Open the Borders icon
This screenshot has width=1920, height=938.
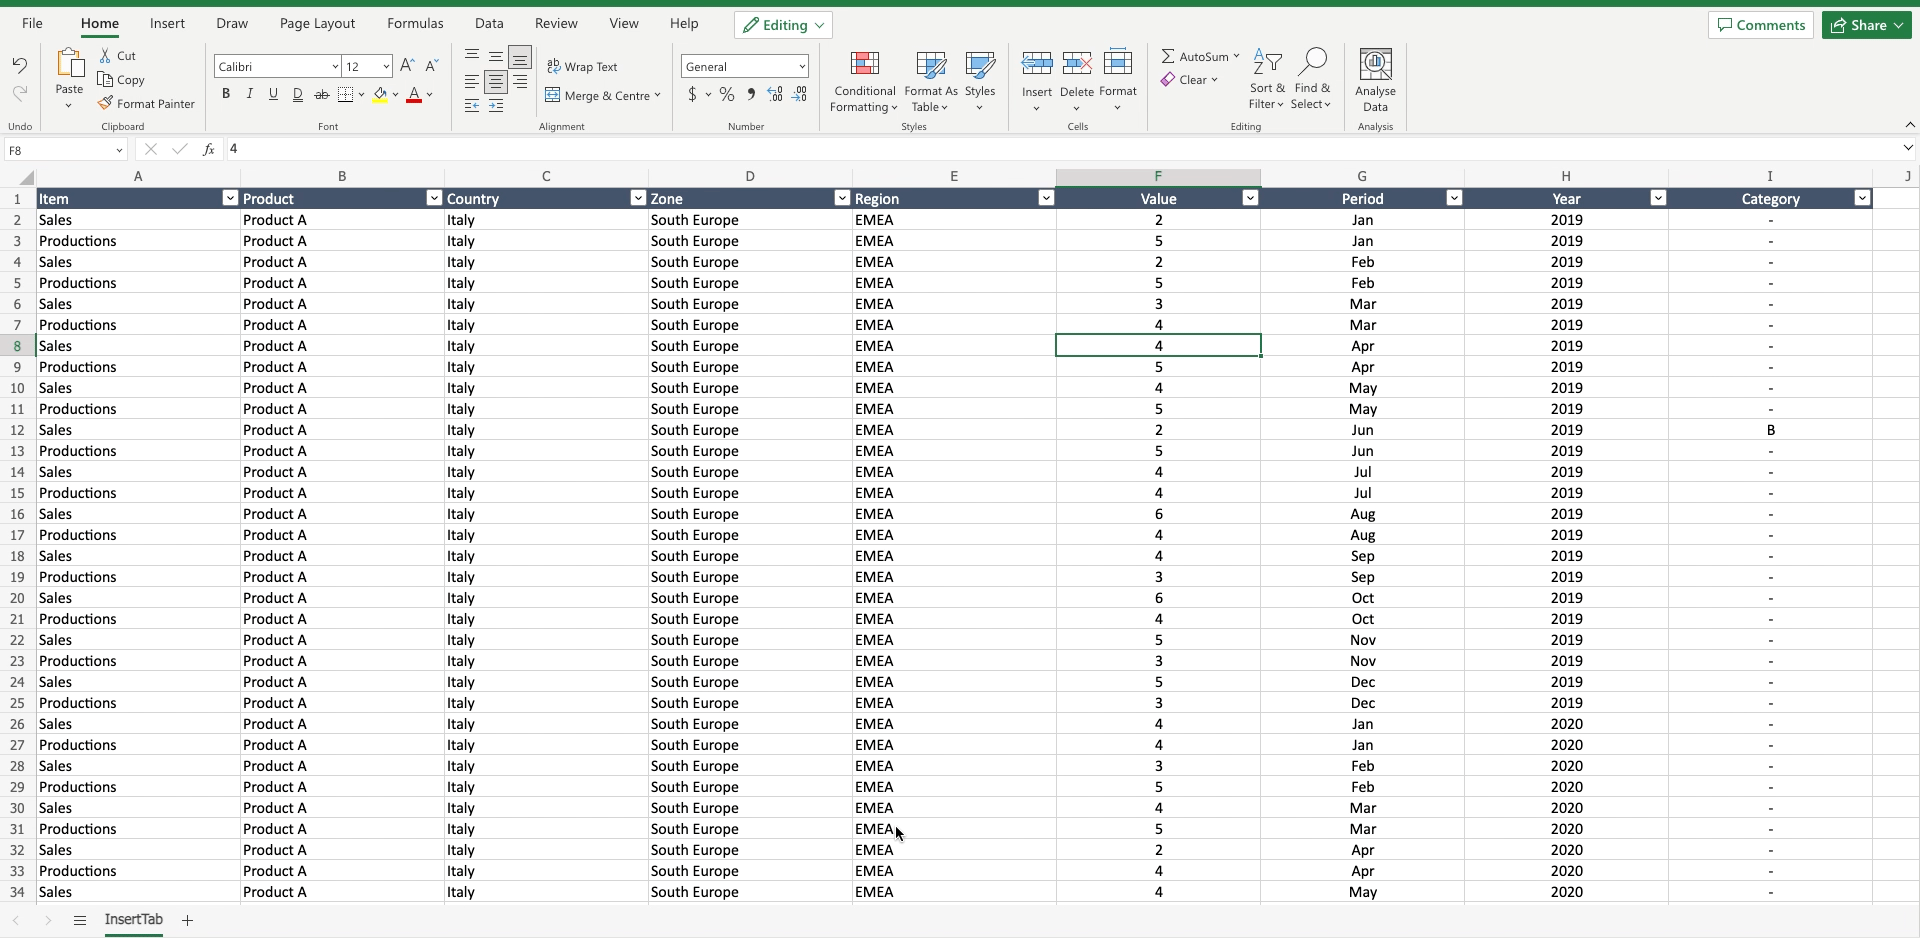(346, 95)
